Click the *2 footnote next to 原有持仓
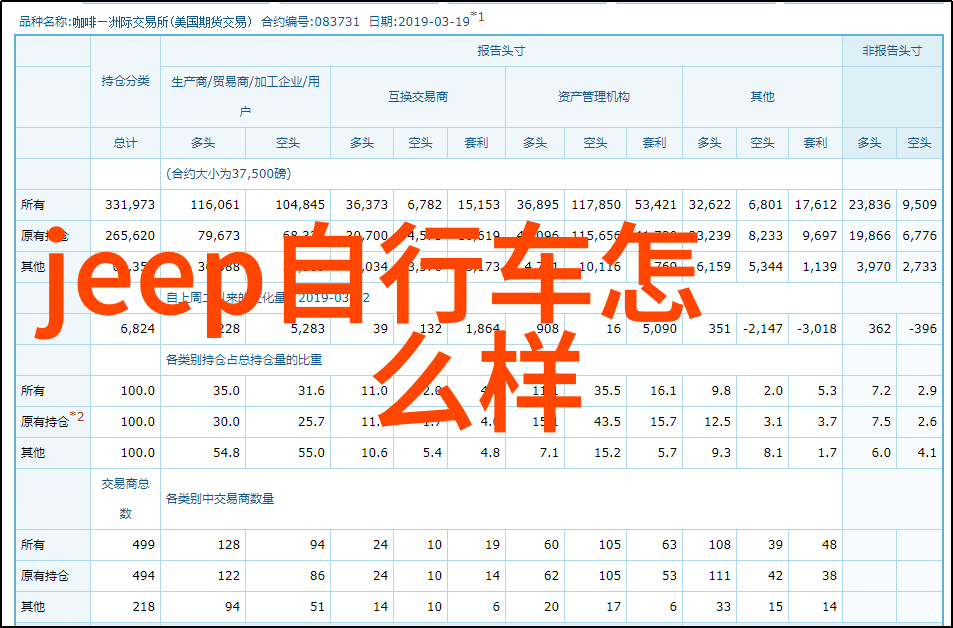 click(x=77, y=416)
